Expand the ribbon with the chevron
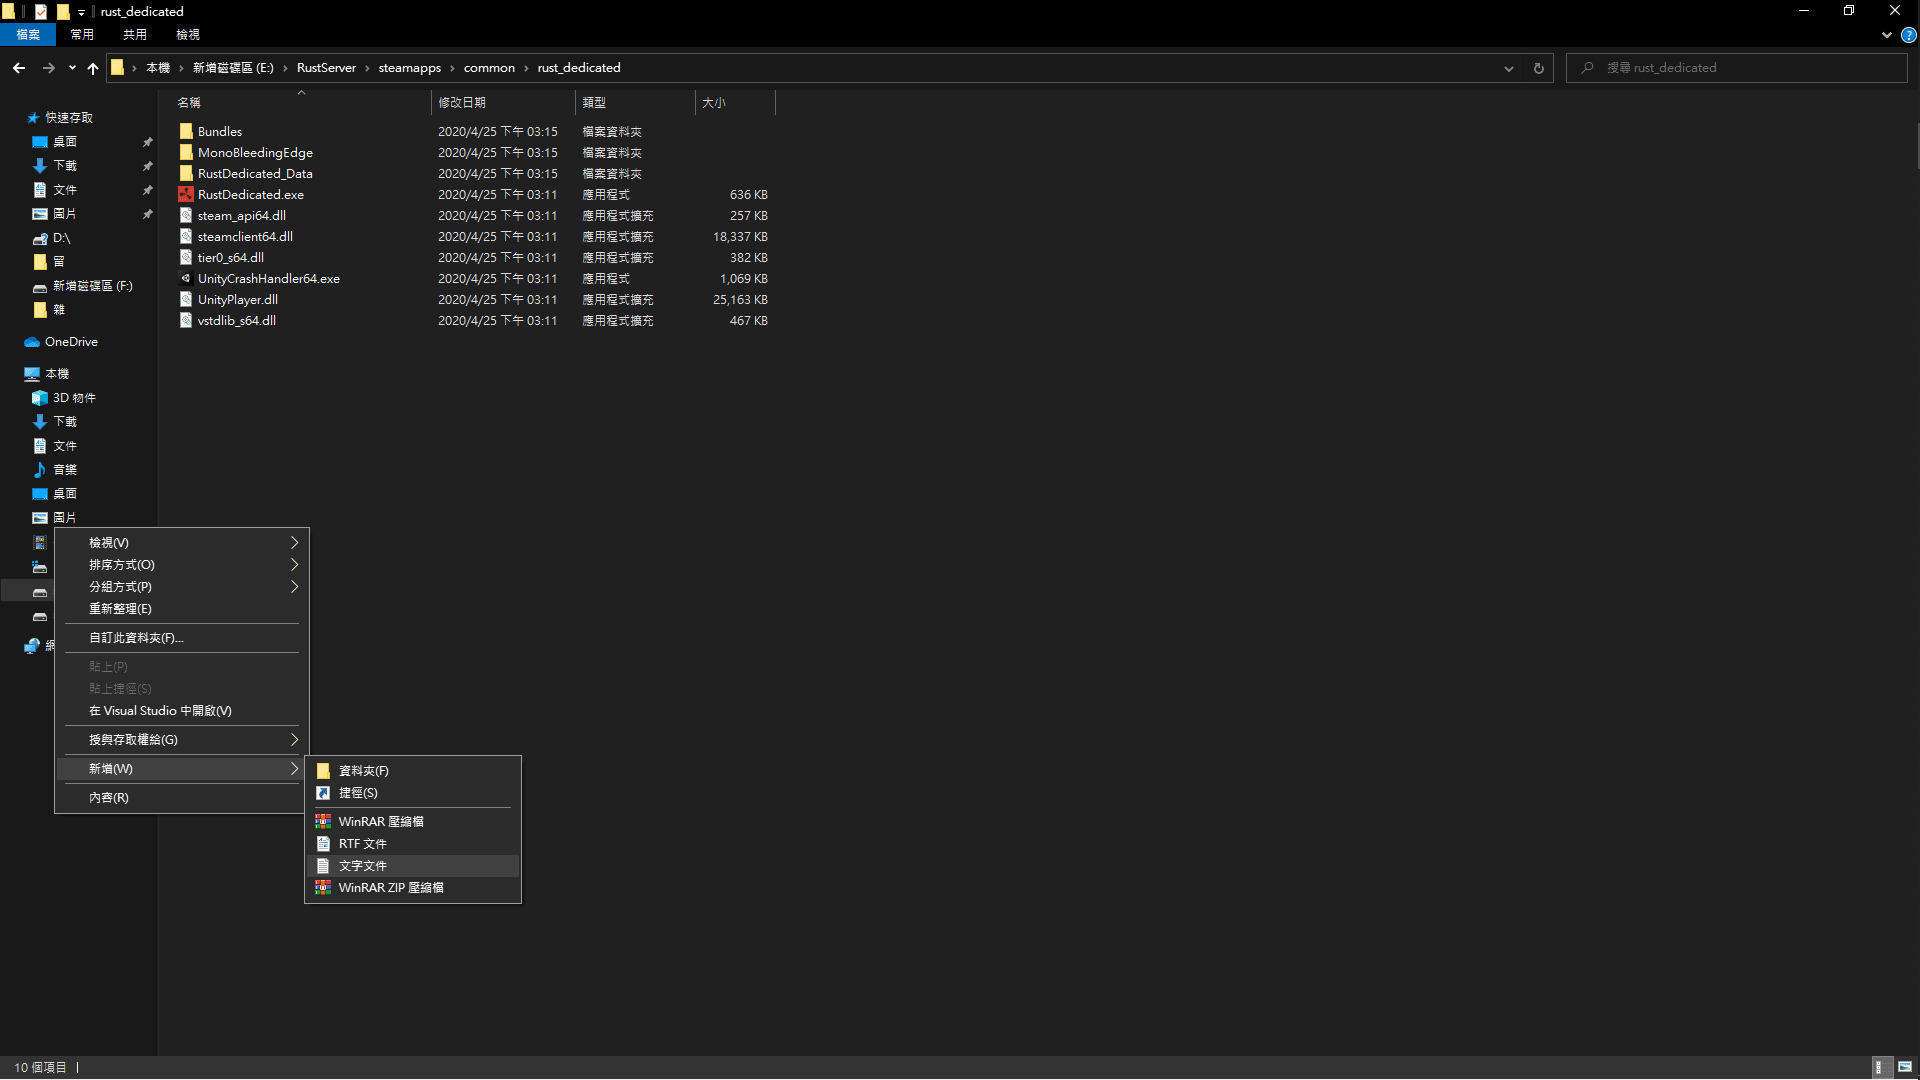 (1886, 35)
